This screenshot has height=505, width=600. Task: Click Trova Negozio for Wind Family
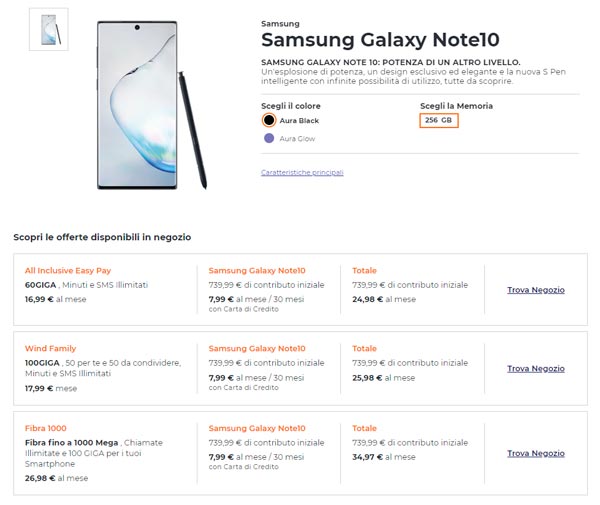pos(536,368)
